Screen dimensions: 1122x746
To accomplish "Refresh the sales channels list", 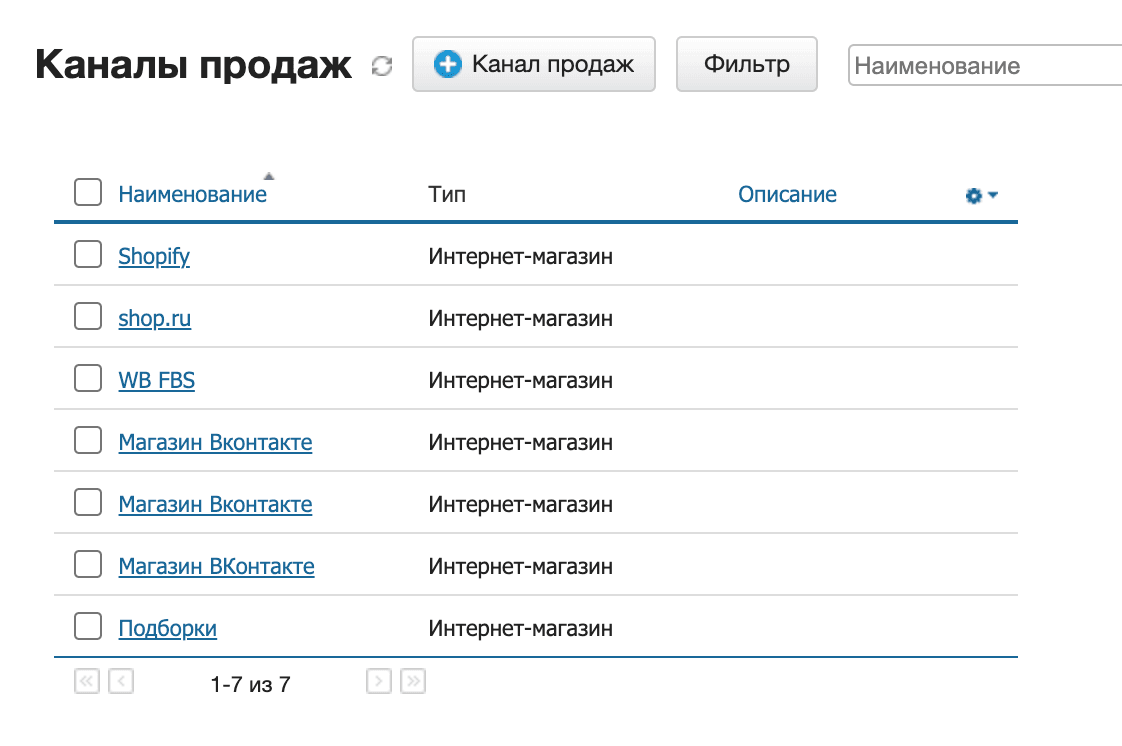I will tap(381, 65).
